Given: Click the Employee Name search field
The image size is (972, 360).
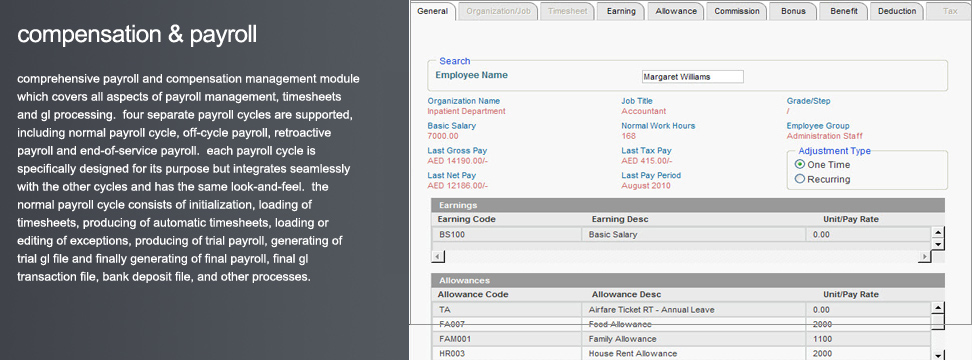Looking at the screenshot, I should point(692,77).
